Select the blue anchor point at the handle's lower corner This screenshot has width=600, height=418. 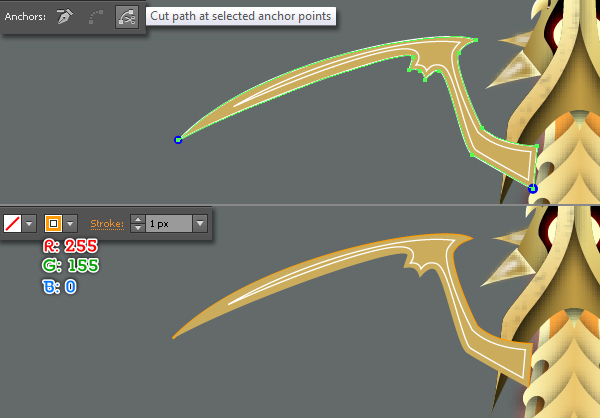click(x=533, y=189)
